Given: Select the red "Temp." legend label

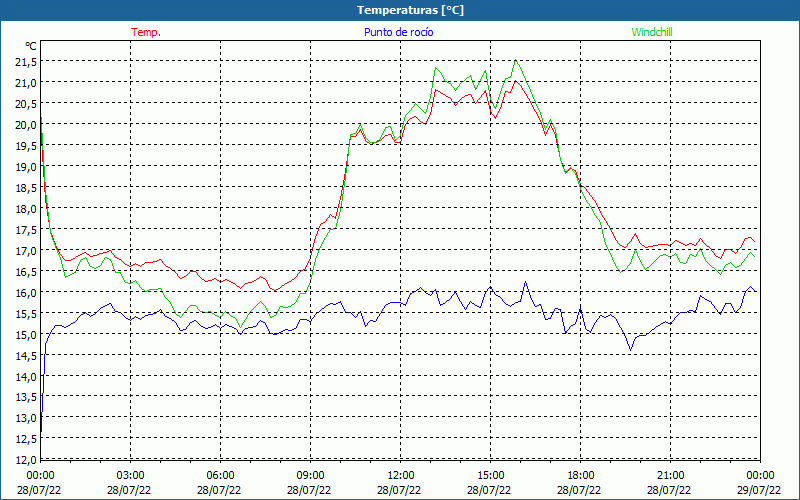Looking at the screenshot, I should click(146, 32).
